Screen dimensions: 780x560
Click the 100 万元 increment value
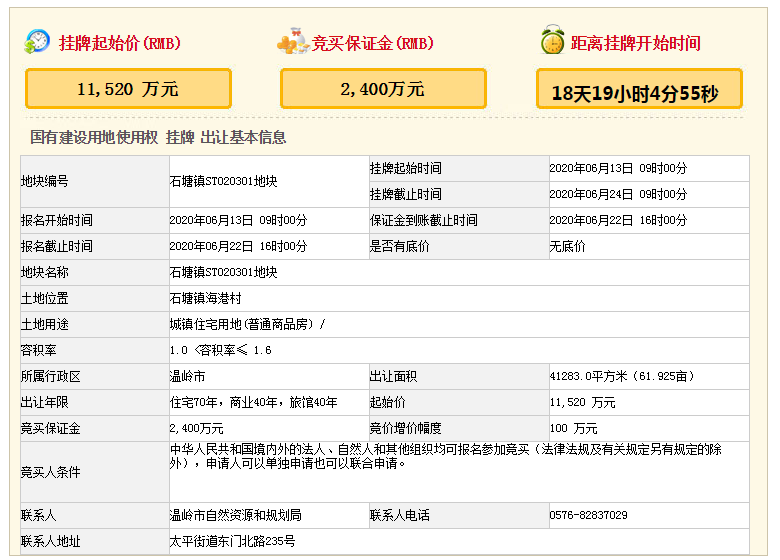tap(574, 428)
